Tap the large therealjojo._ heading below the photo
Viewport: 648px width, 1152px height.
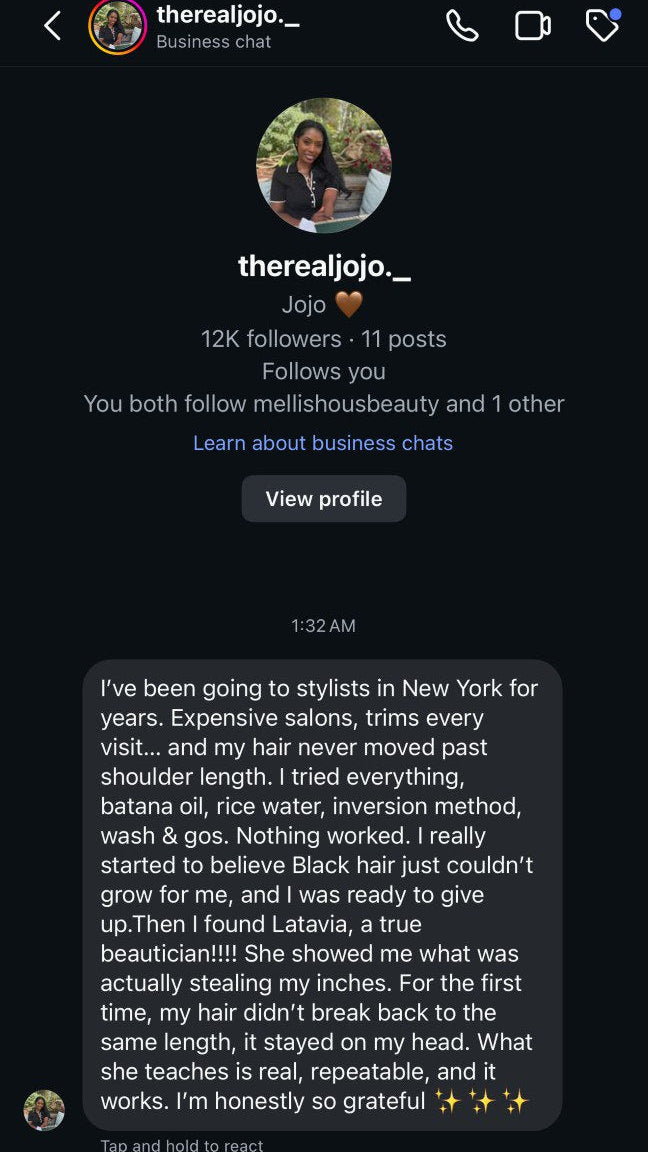324,265
